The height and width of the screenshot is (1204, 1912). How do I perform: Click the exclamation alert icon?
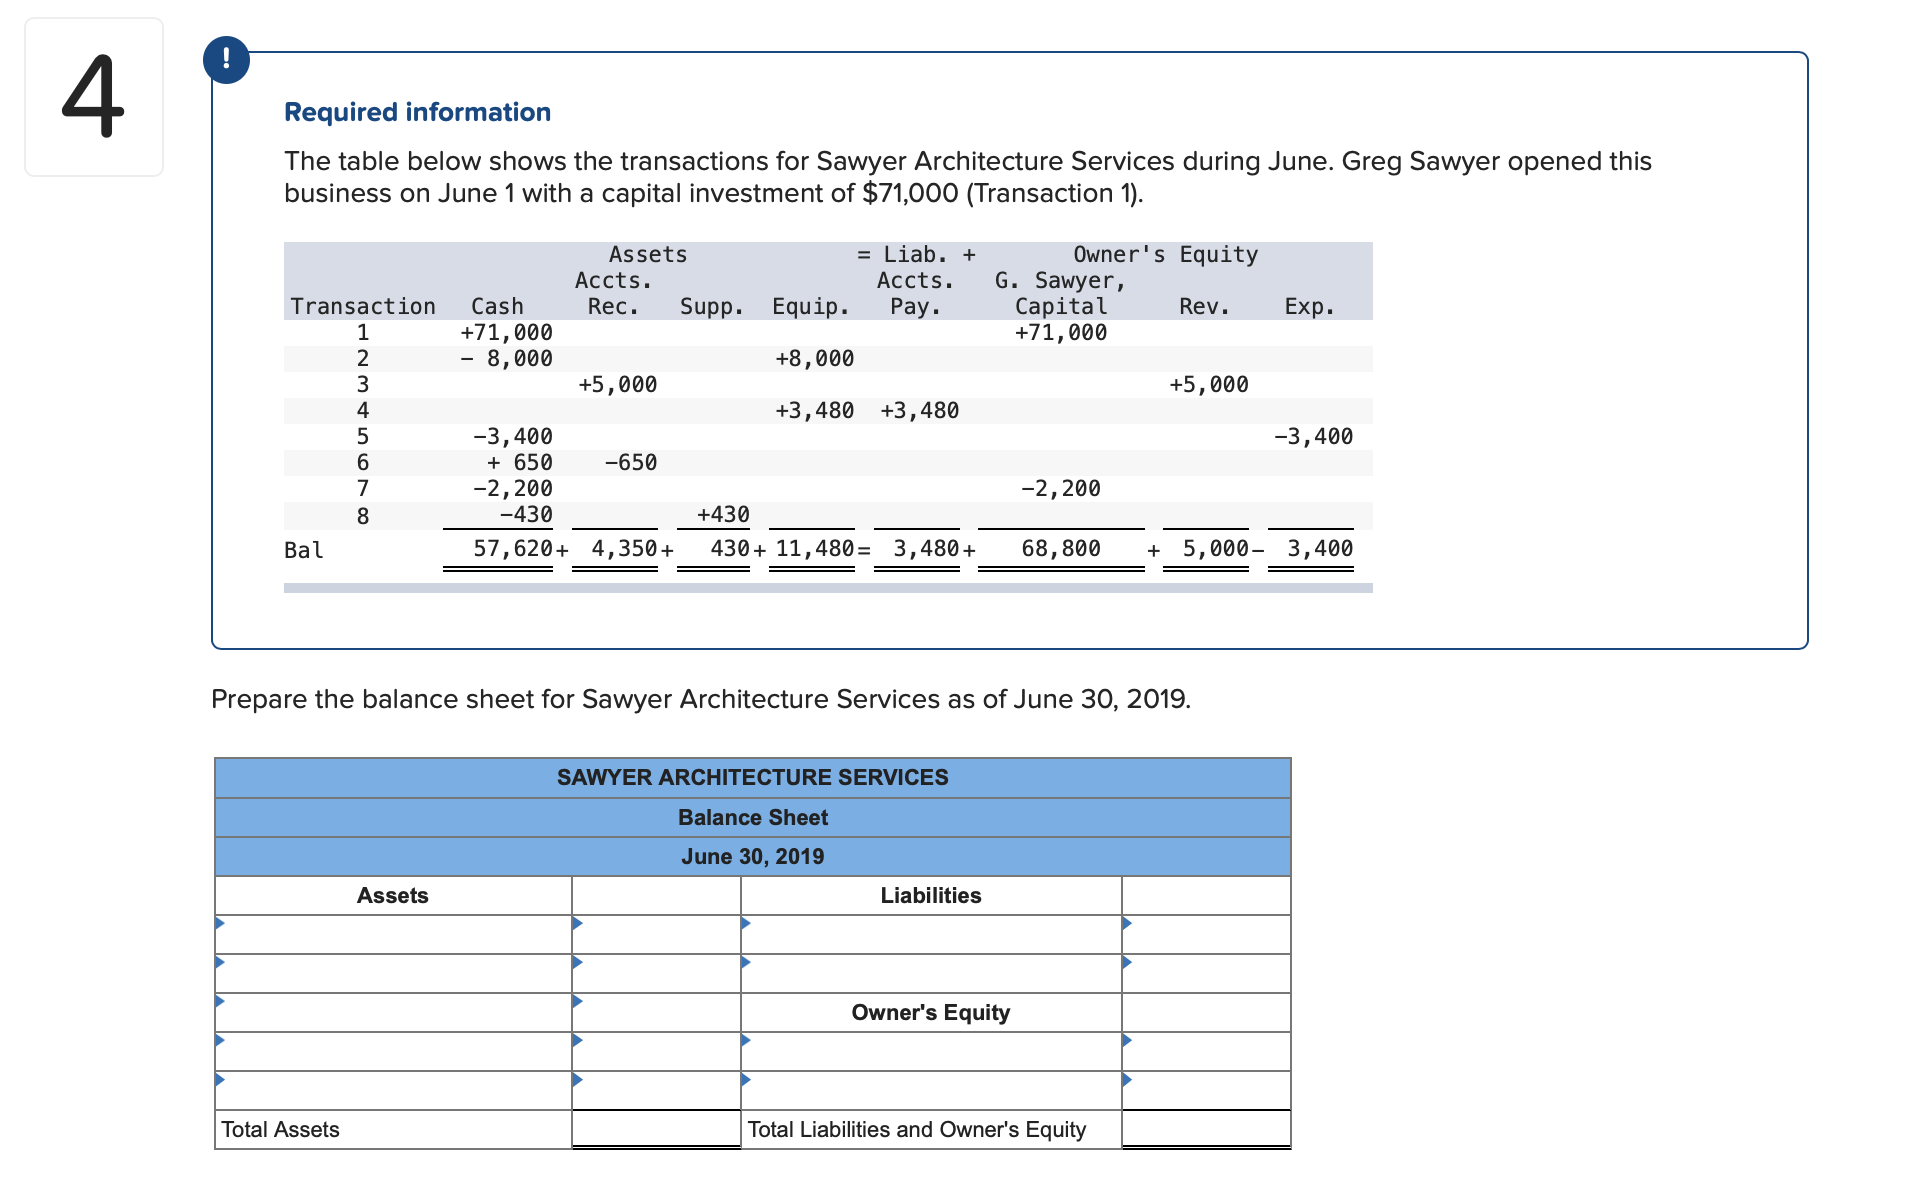(x=226, y=60)
